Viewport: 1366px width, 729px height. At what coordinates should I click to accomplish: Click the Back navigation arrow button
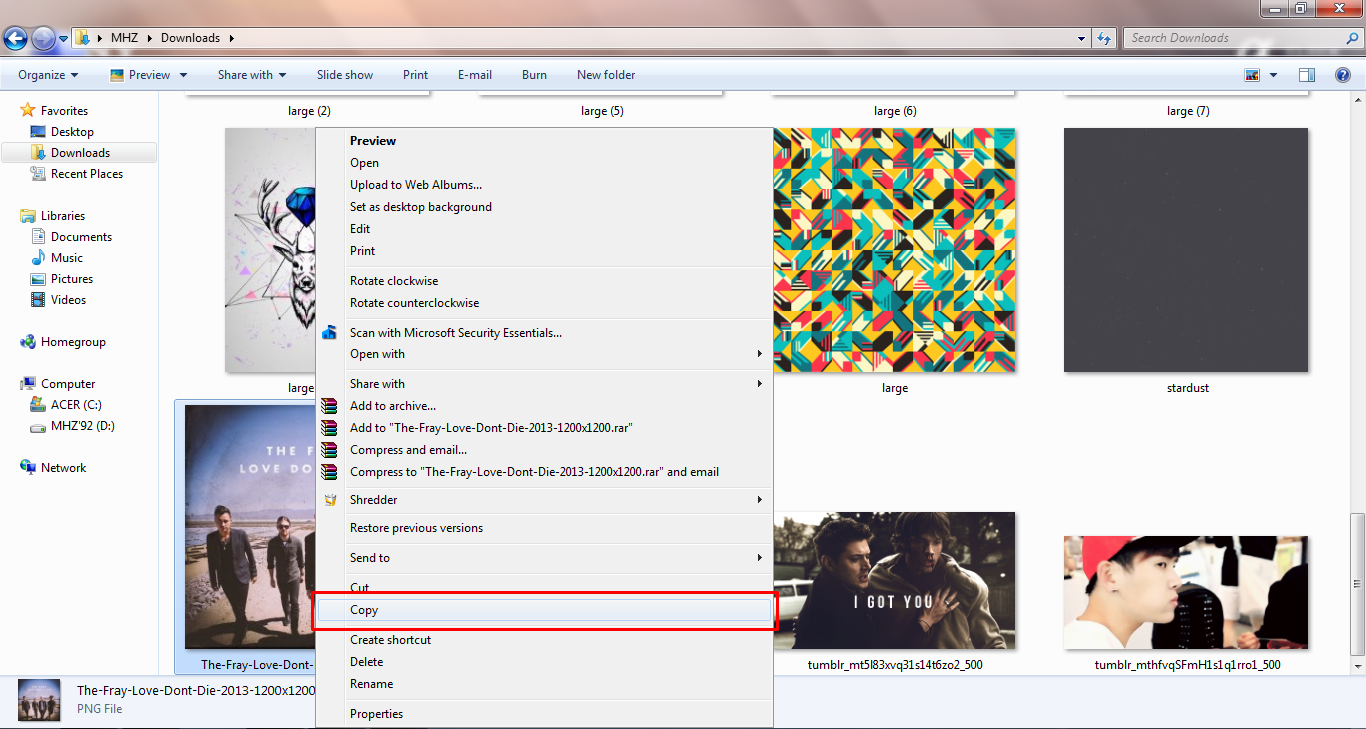[15, 38]
